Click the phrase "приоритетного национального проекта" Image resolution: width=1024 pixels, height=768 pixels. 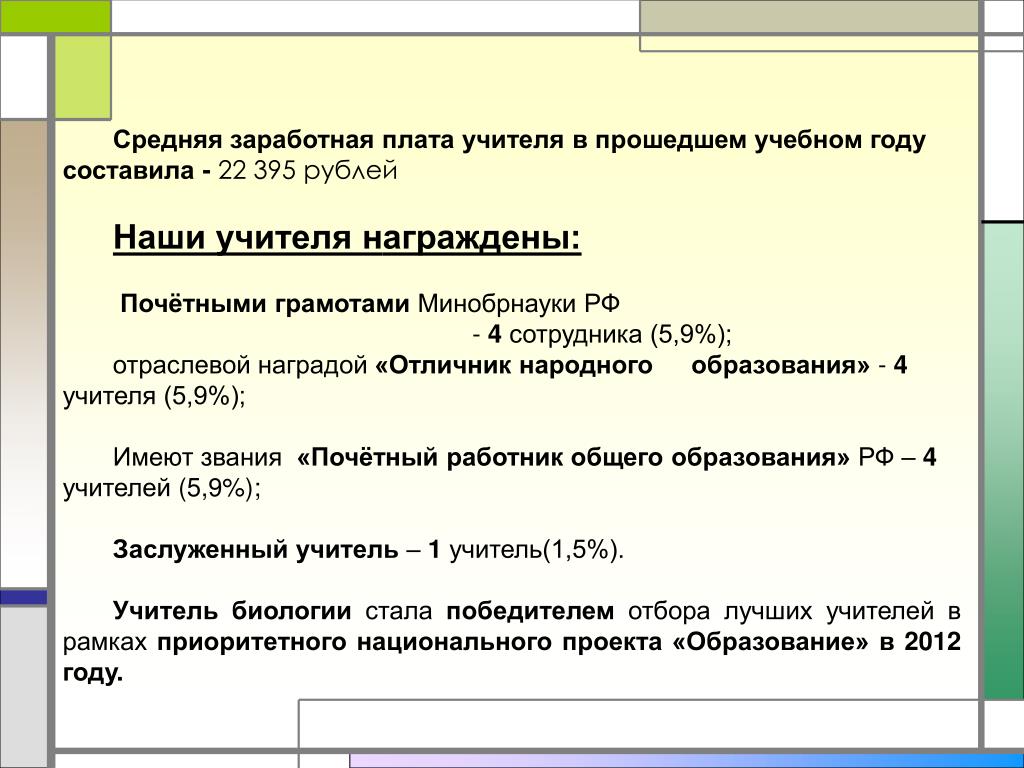[x=409, y=643]
